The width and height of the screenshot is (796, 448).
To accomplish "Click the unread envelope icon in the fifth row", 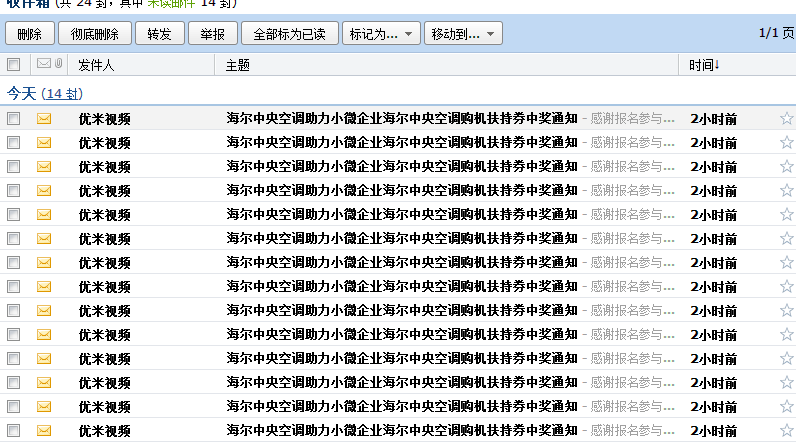I will [44, 214].
